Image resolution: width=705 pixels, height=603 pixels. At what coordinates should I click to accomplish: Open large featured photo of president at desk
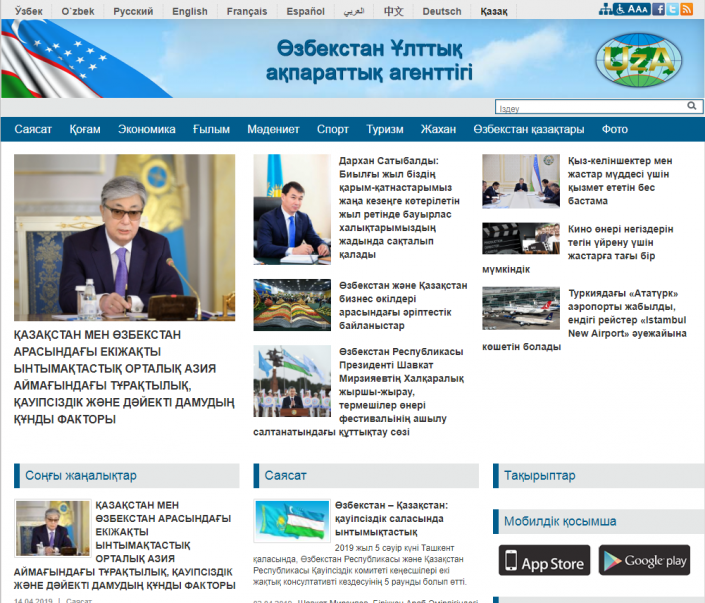[125, 237]
